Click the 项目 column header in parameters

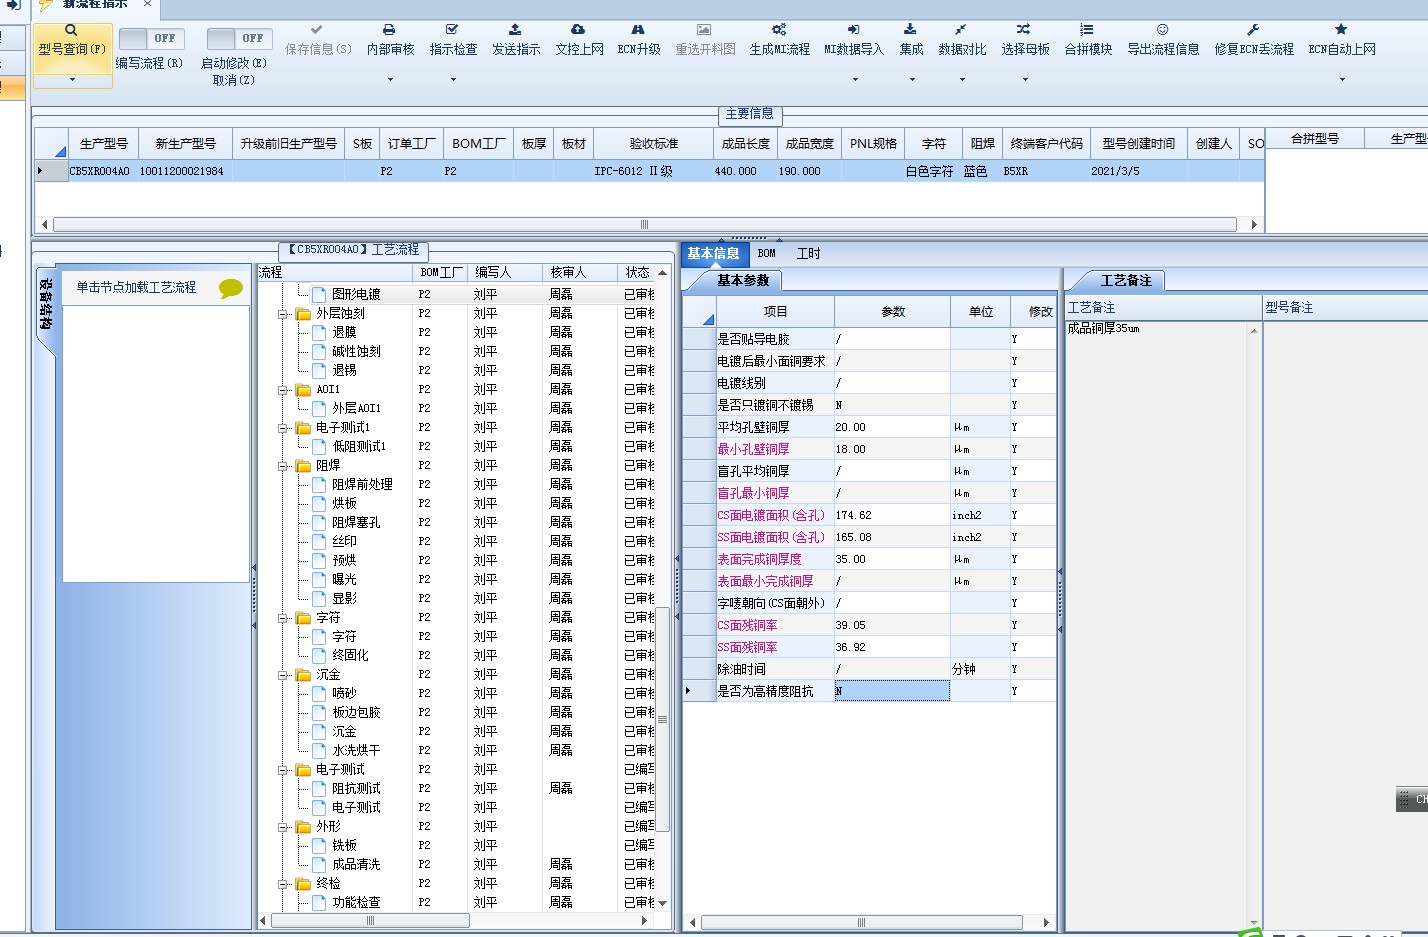tap(776, 312)
